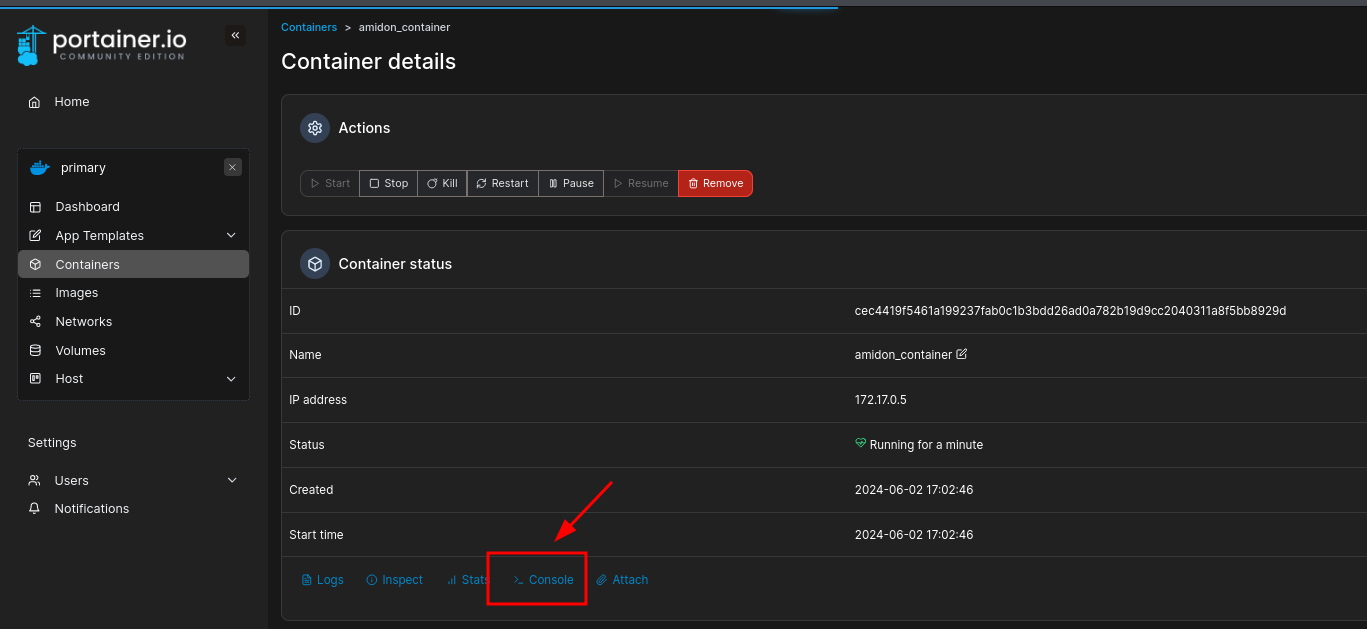Expand the Host submenu chevron
The width and height of the screenshot is (1367, 629).
231,379
